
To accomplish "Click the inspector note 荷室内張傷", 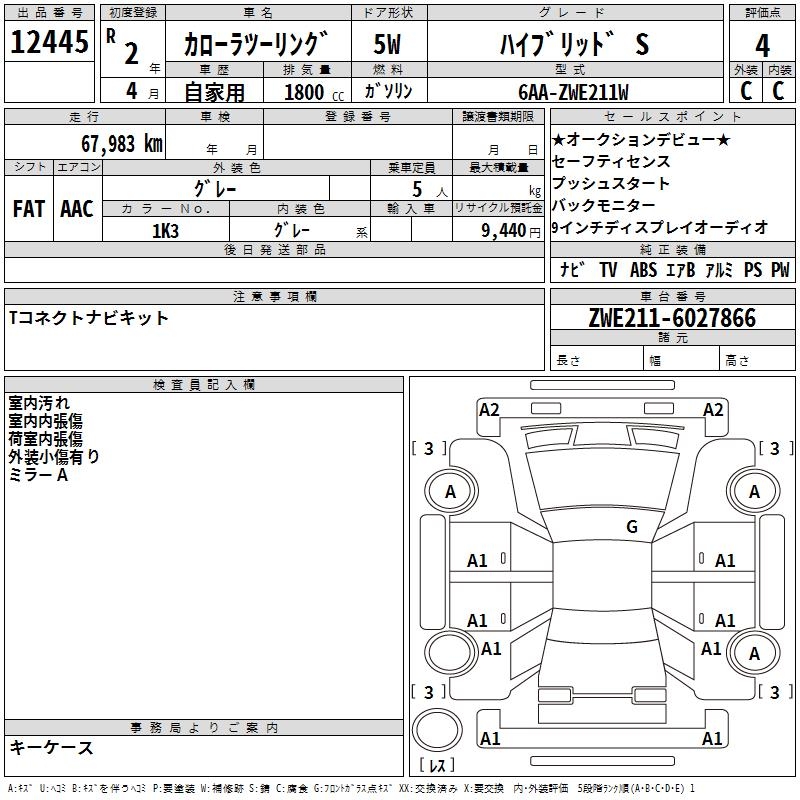I will 45,439.
